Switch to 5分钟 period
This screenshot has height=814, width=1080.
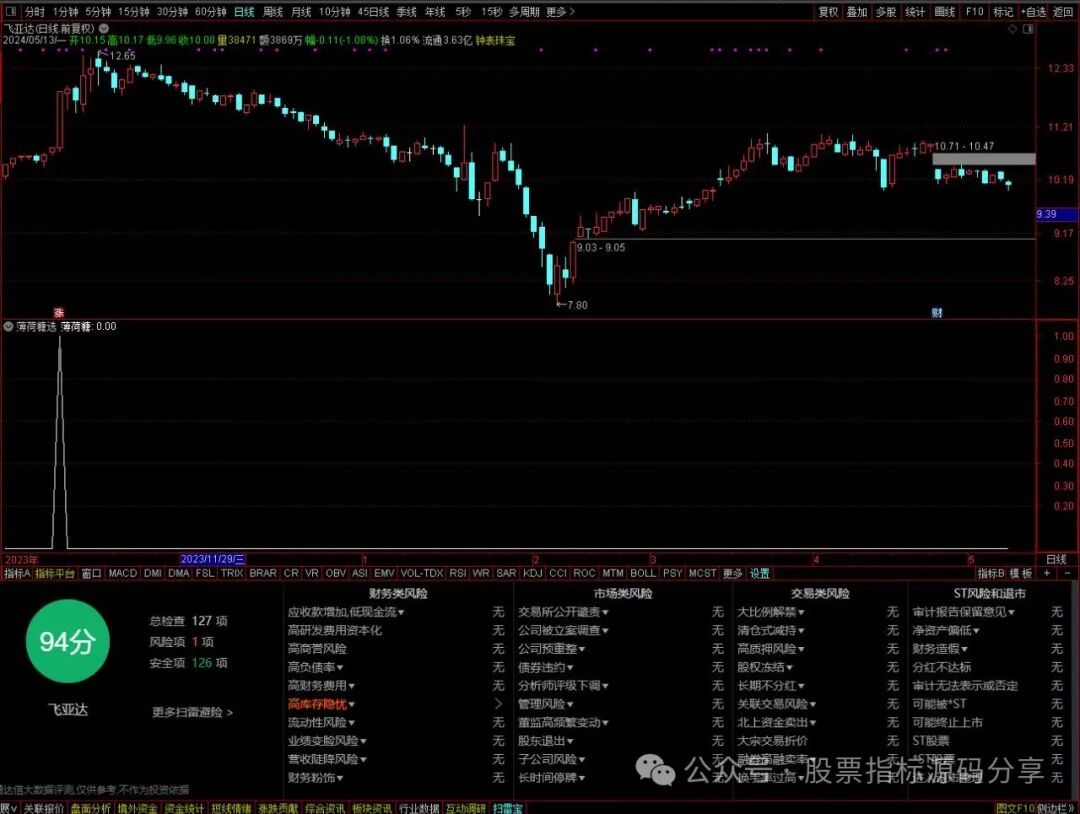tap(98, 12)
